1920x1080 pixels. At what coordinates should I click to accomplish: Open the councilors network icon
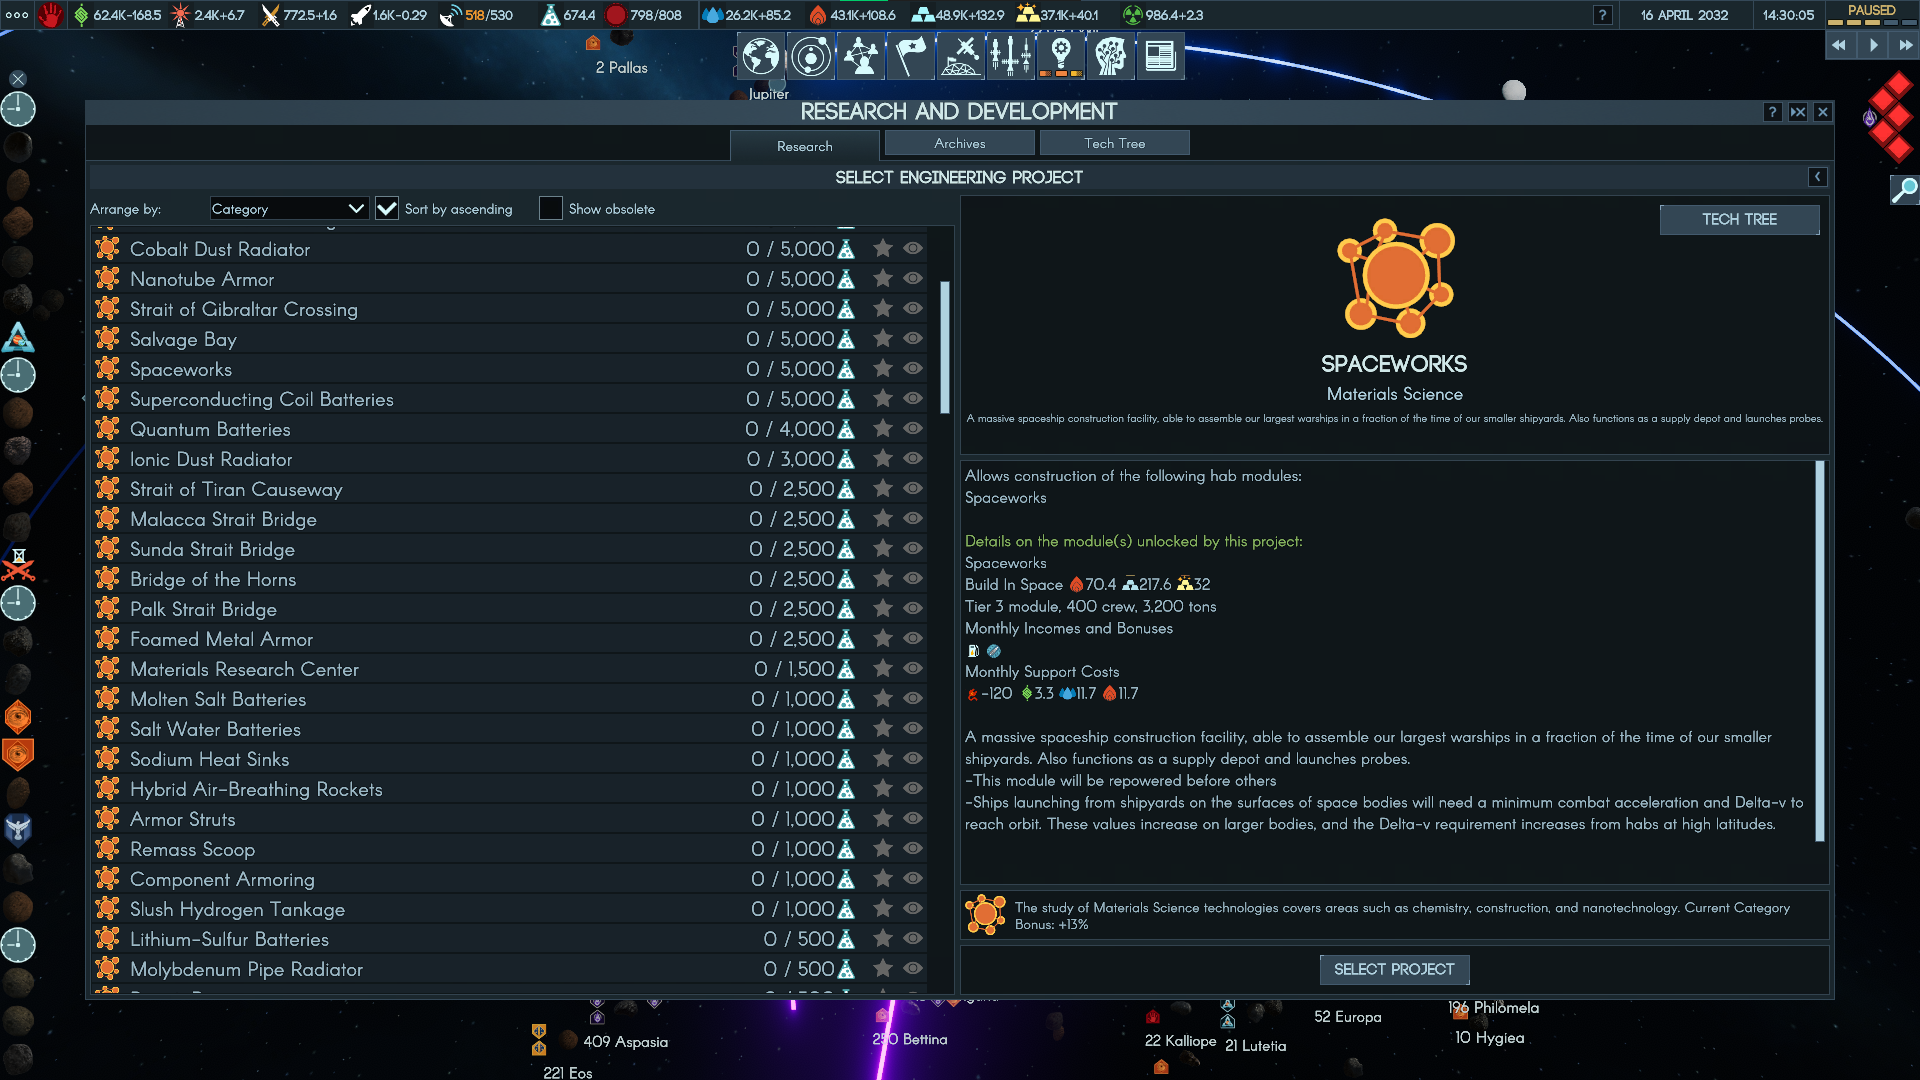[x=861, y=56]
